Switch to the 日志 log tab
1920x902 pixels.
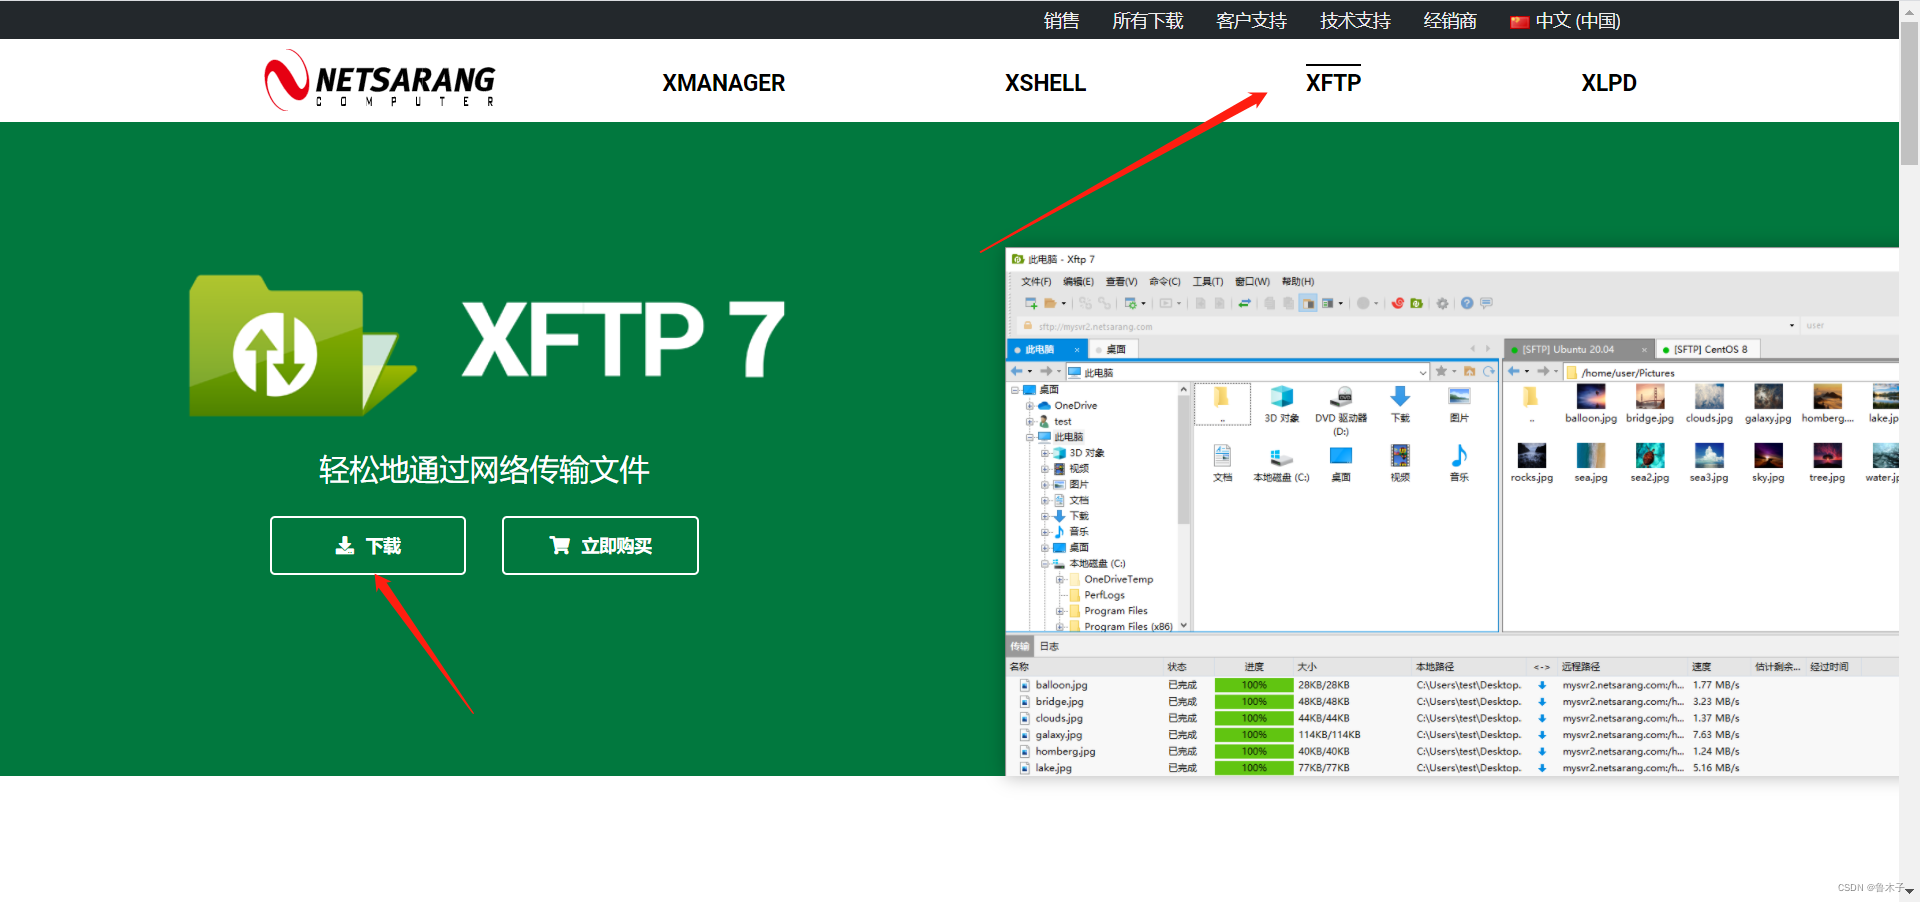[x=1049, y=646]
